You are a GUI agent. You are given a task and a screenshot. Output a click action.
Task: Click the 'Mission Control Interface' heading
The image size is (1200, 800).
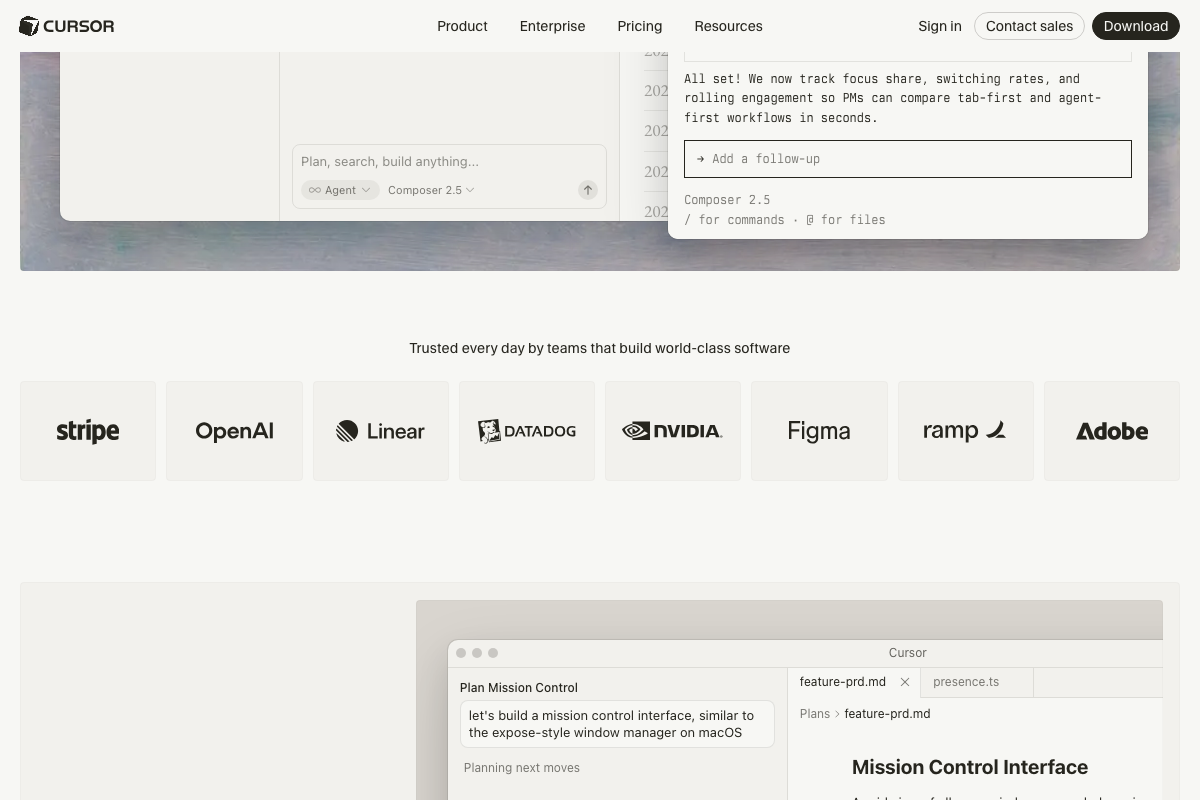[970, 767]
